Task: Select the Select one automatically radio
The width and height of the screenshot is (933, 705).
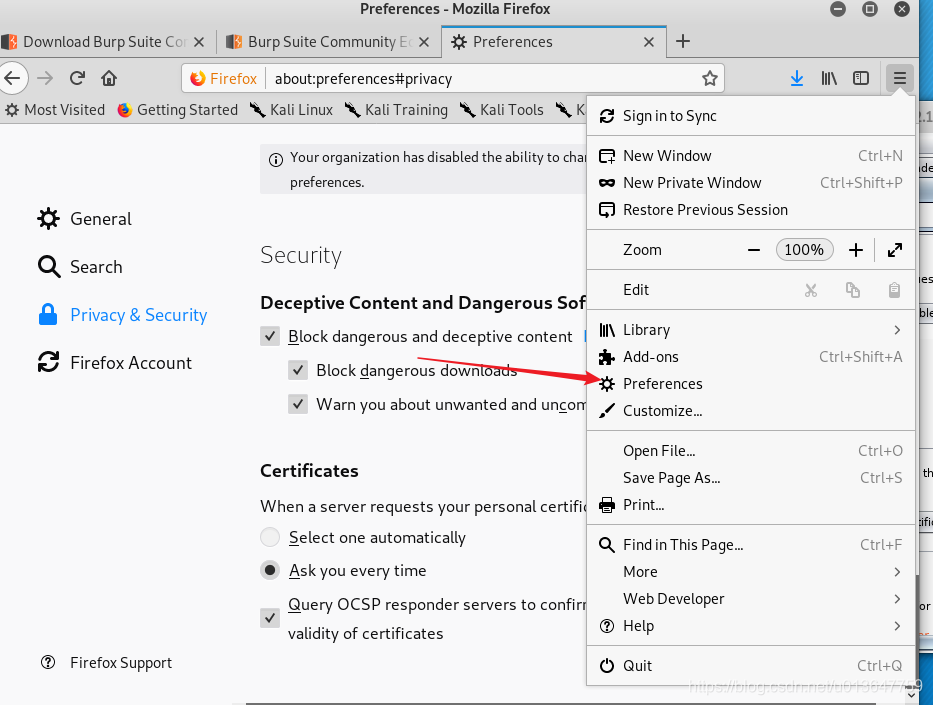Action: click(270, 537)
